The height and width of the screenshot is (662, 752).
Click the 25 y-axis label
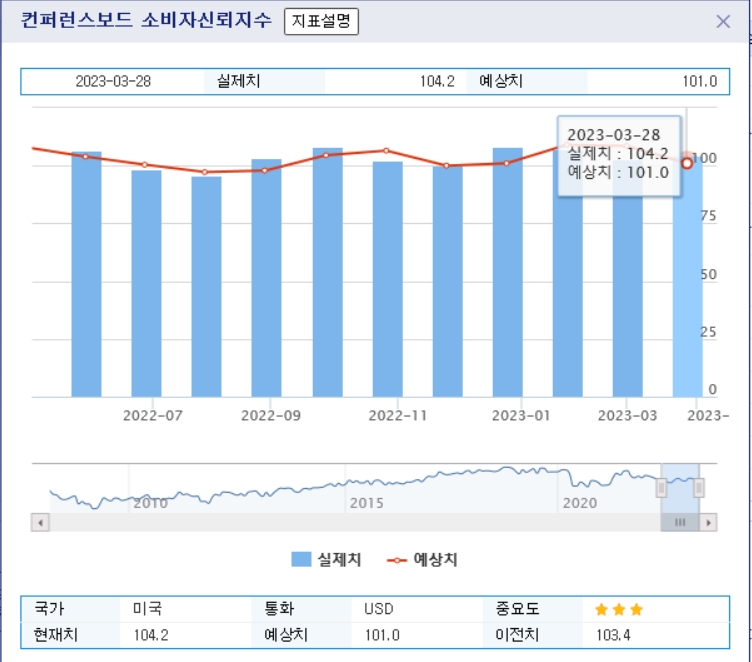click(x=708, y=332)
